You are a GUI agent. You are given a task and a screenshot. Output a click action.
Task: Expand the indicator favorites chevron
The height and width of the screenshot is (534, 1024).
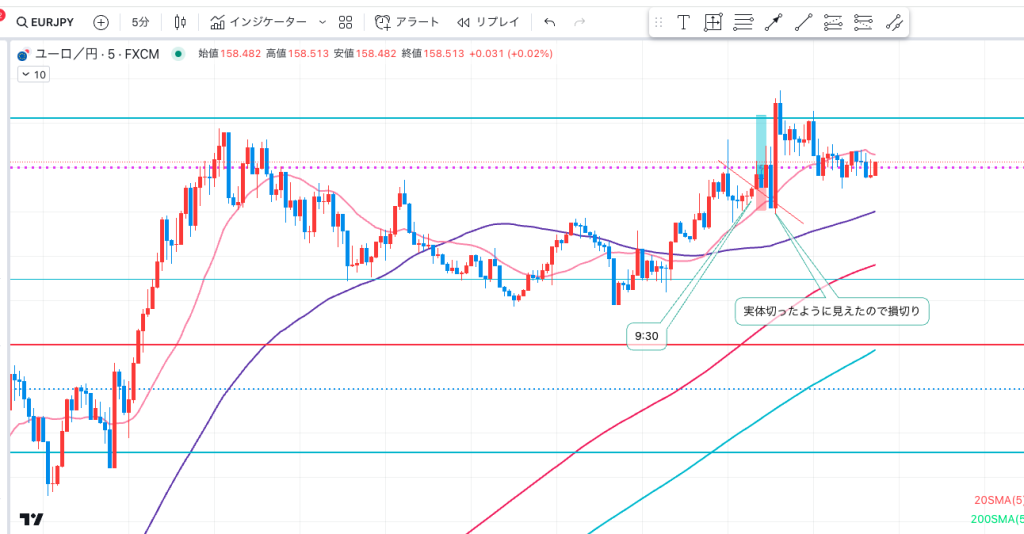tap(321, 22)
